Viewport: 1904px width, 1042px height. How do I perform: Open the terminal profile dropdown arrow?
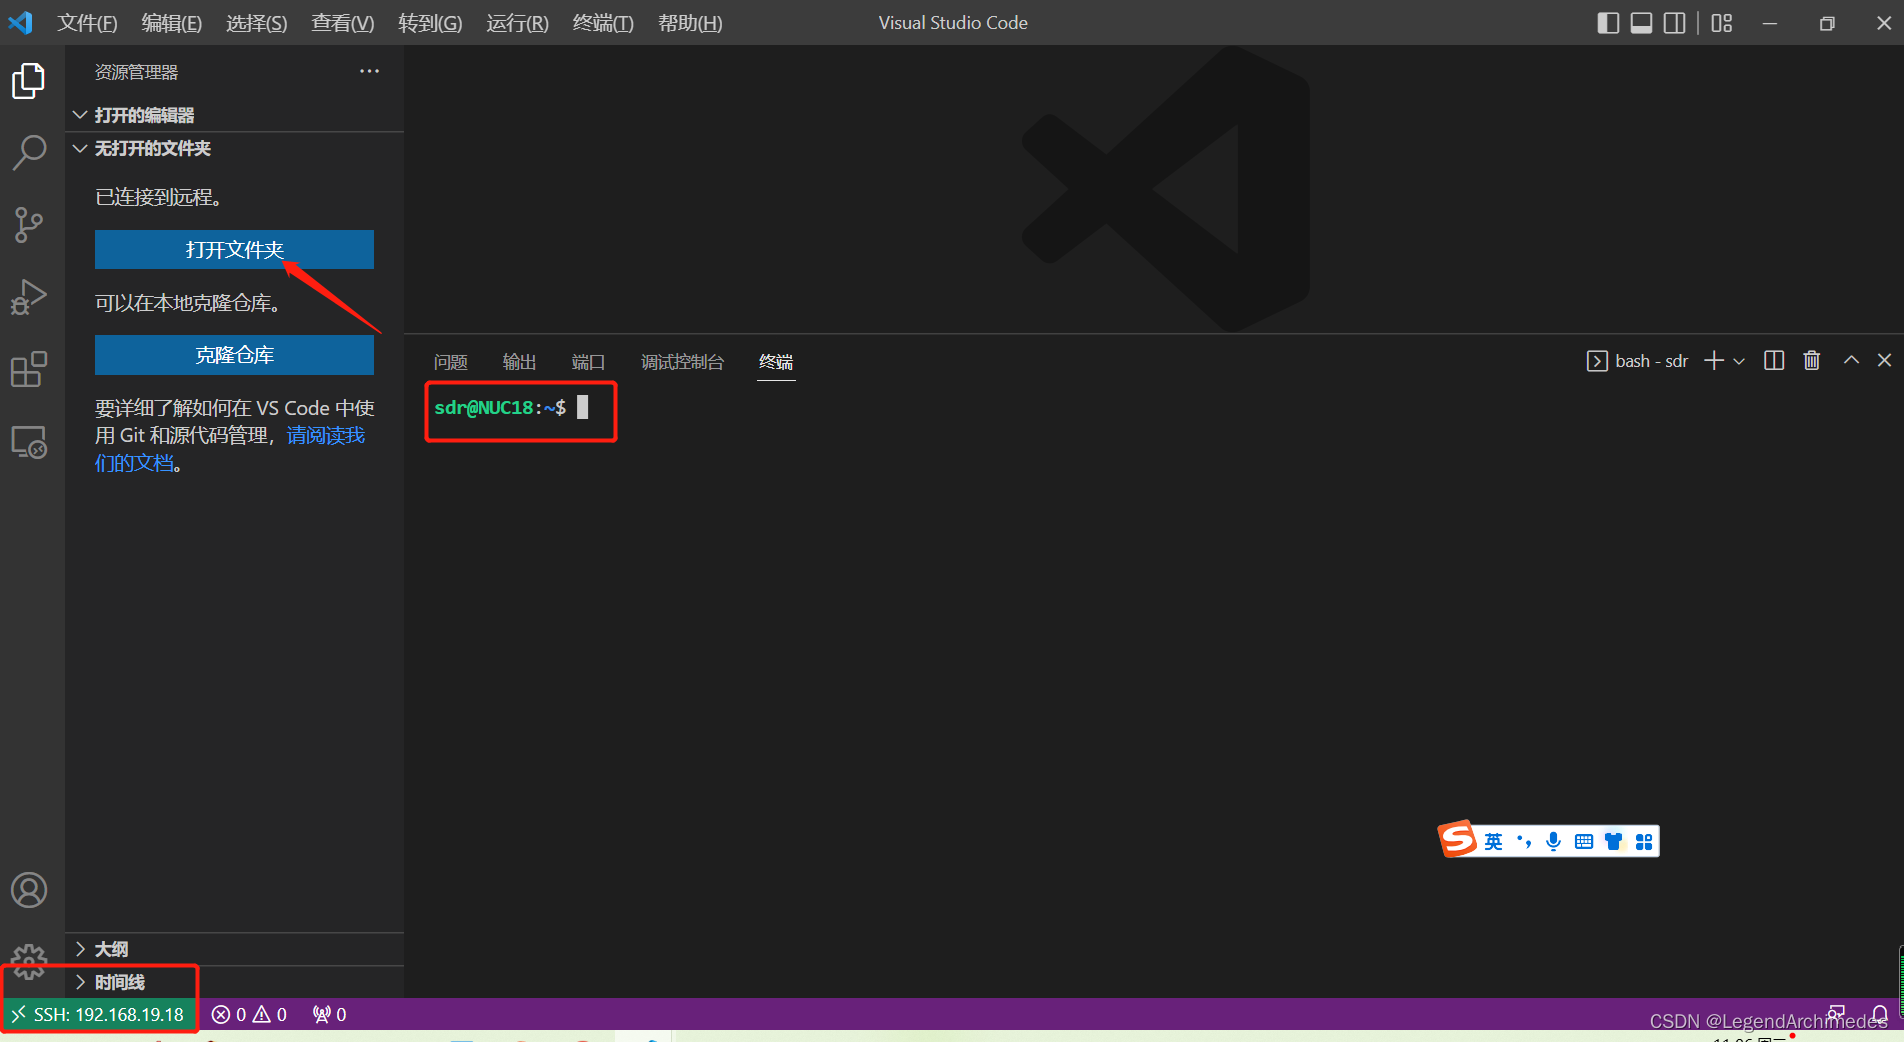[x=1740, y=361]
